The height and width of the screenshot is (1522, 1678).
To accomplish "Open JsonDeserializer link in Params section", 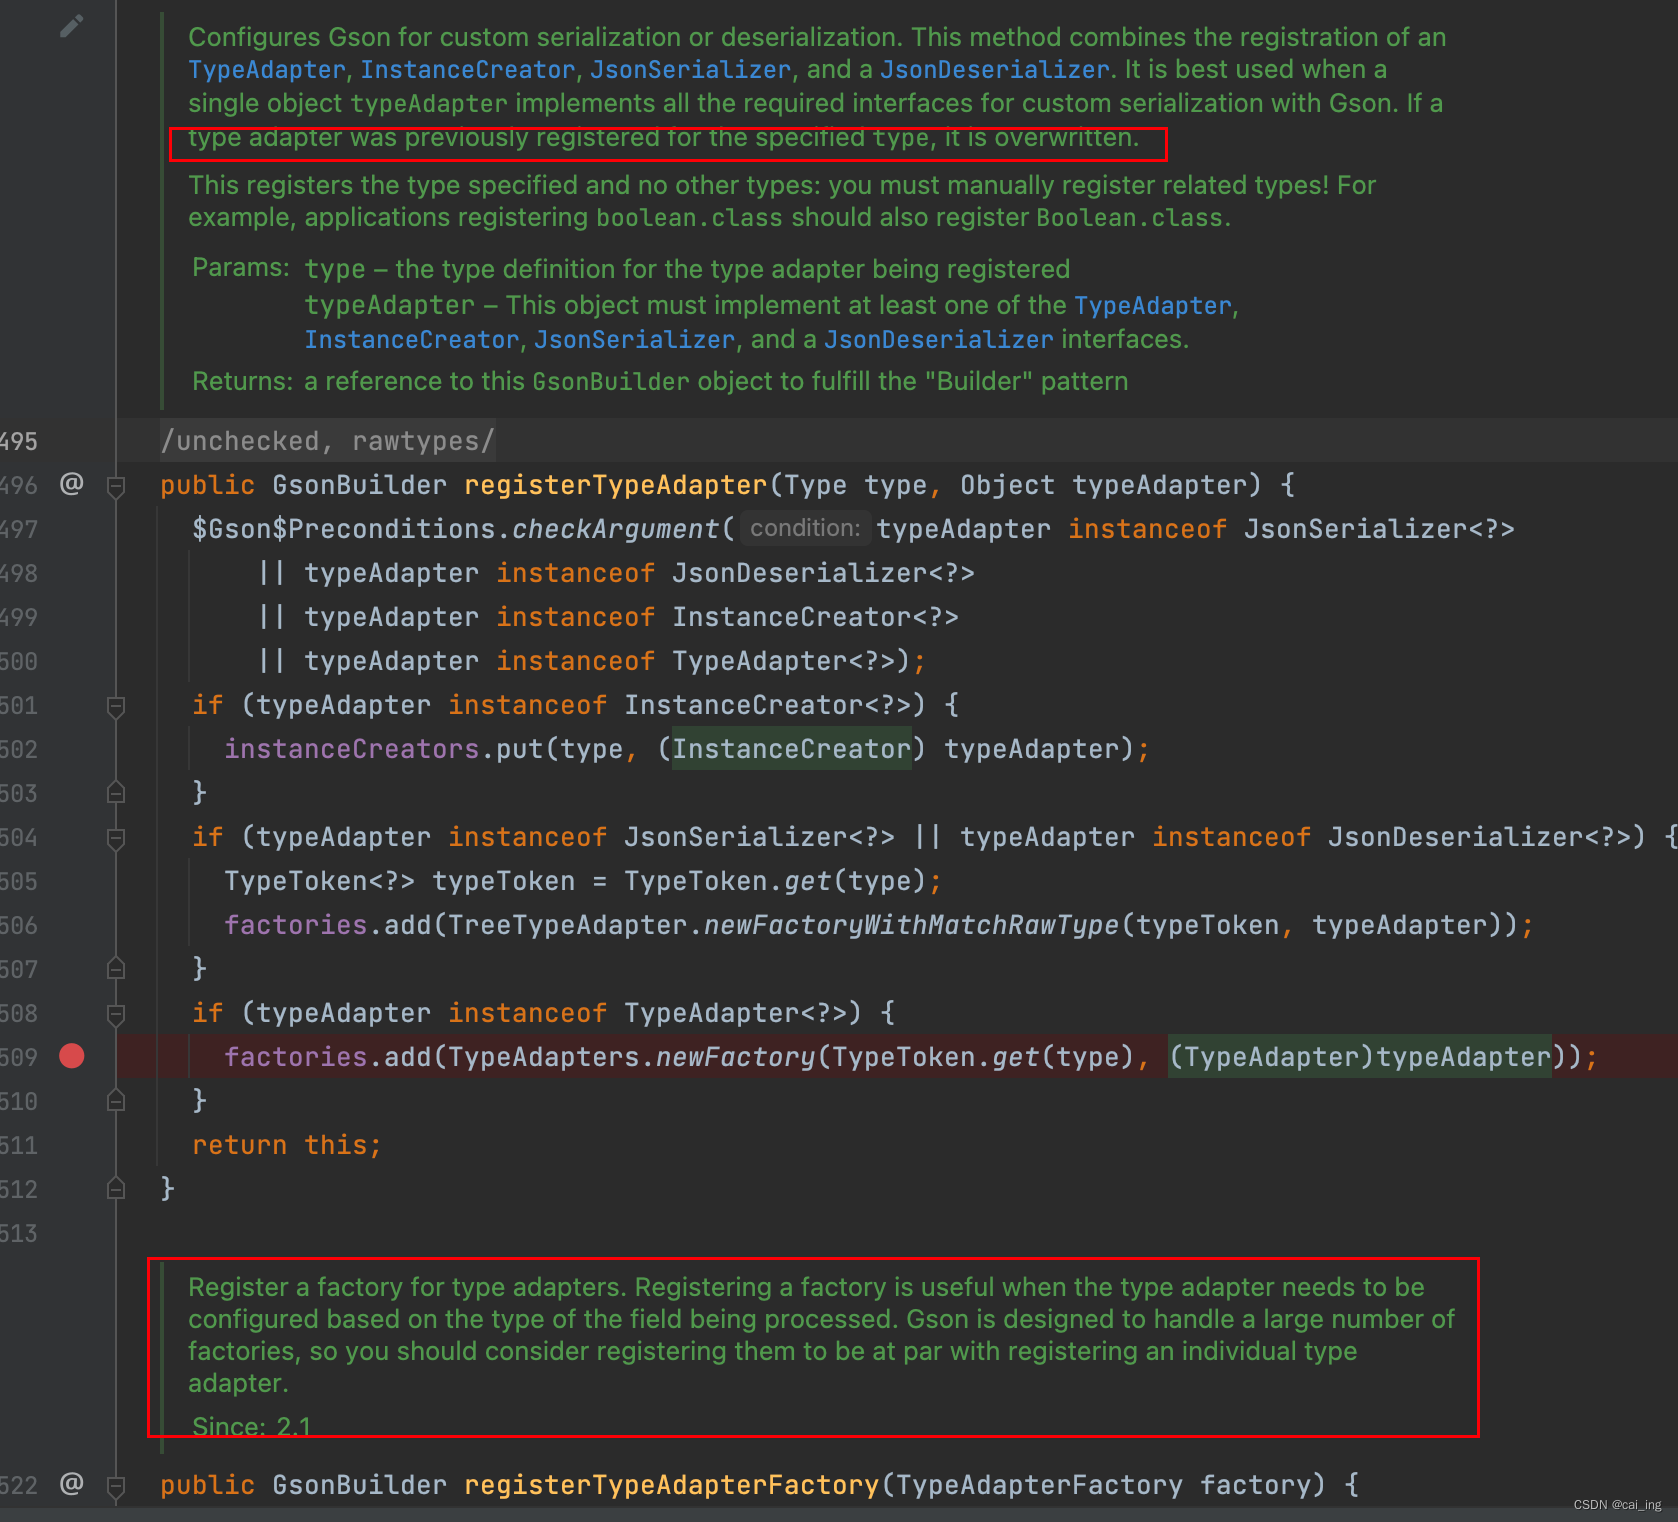I will point(939,340).
